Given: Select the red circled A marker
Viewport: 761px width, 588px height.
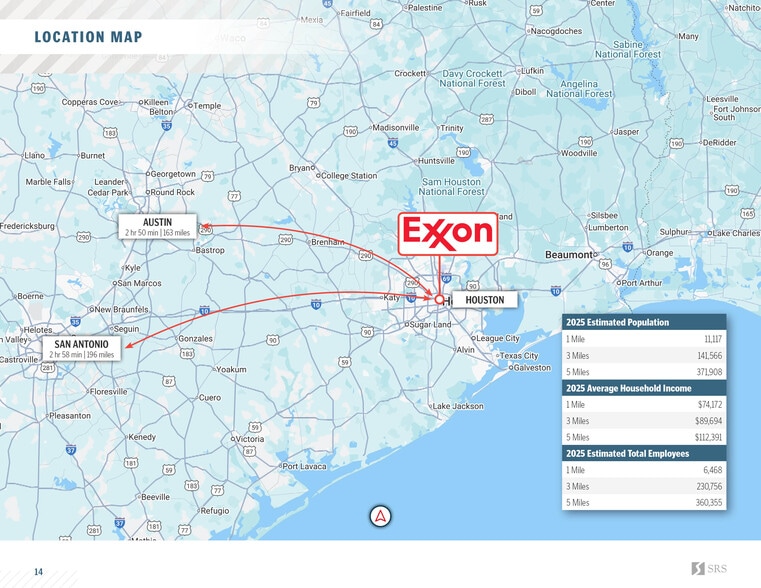Looking at the screenshot, I should click(x=380, y=516).
